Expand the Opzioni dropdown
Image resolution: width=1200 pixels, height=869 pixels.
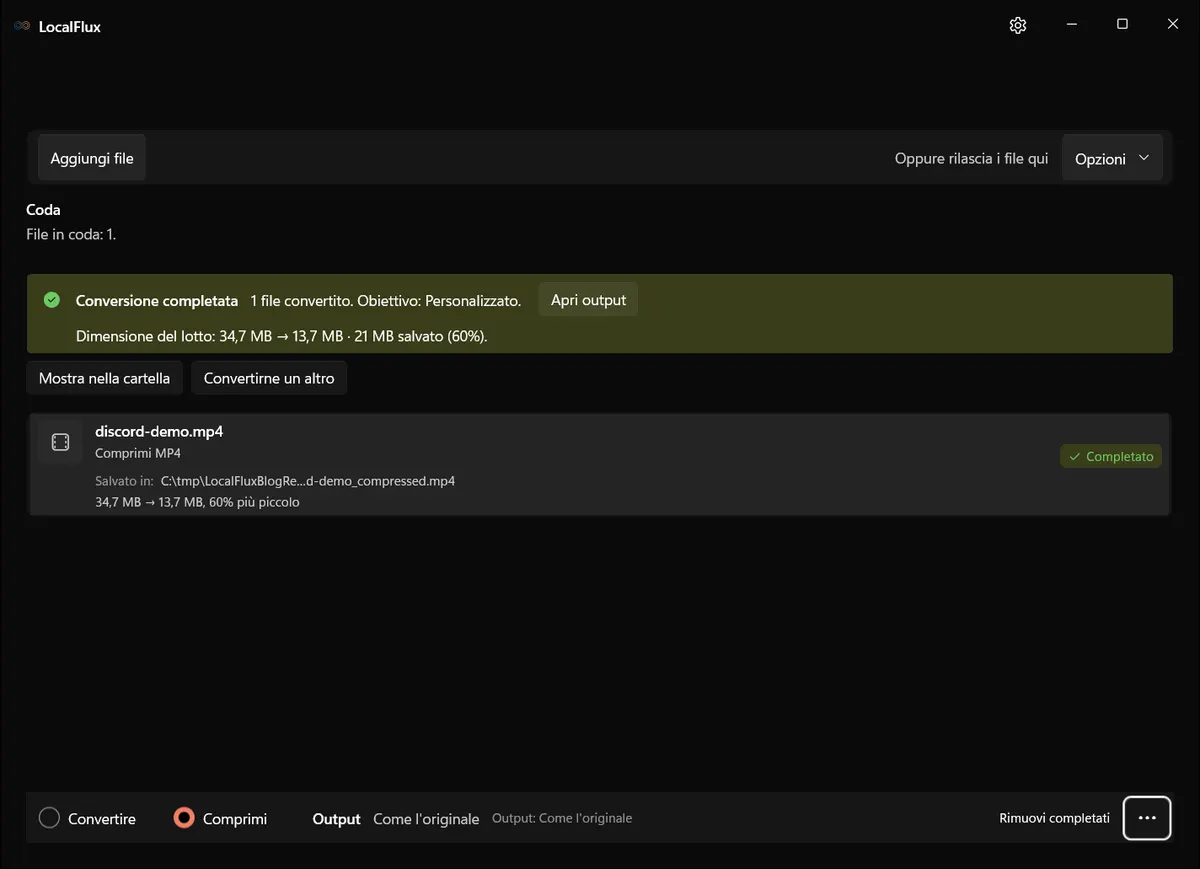point(1112,158)
